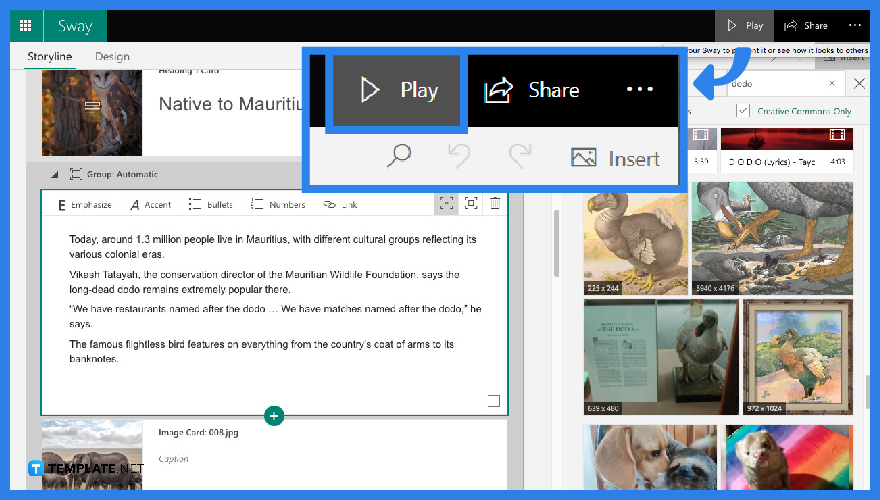
Task: Select the 972 x 1024 framed dodo painting
Action: [x=798, y=357]
